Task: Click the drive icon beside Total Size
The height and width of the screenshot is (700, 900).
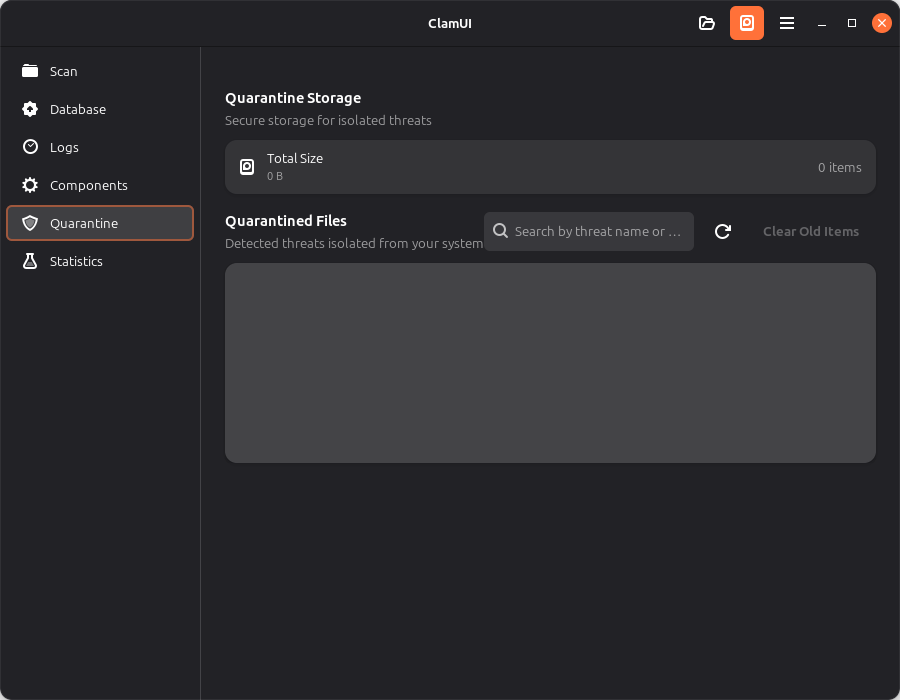Action: pyautogui.click(x=247, y=167)
